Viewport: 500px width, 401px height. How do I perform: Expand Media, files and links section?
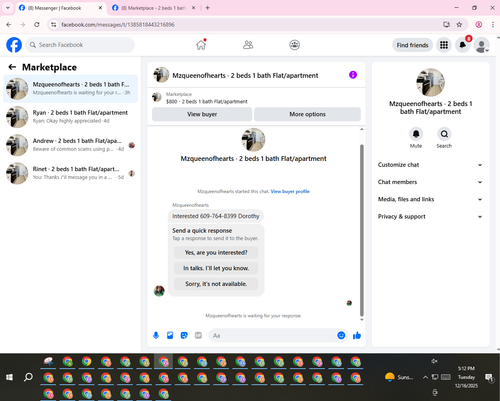[430, 199]
